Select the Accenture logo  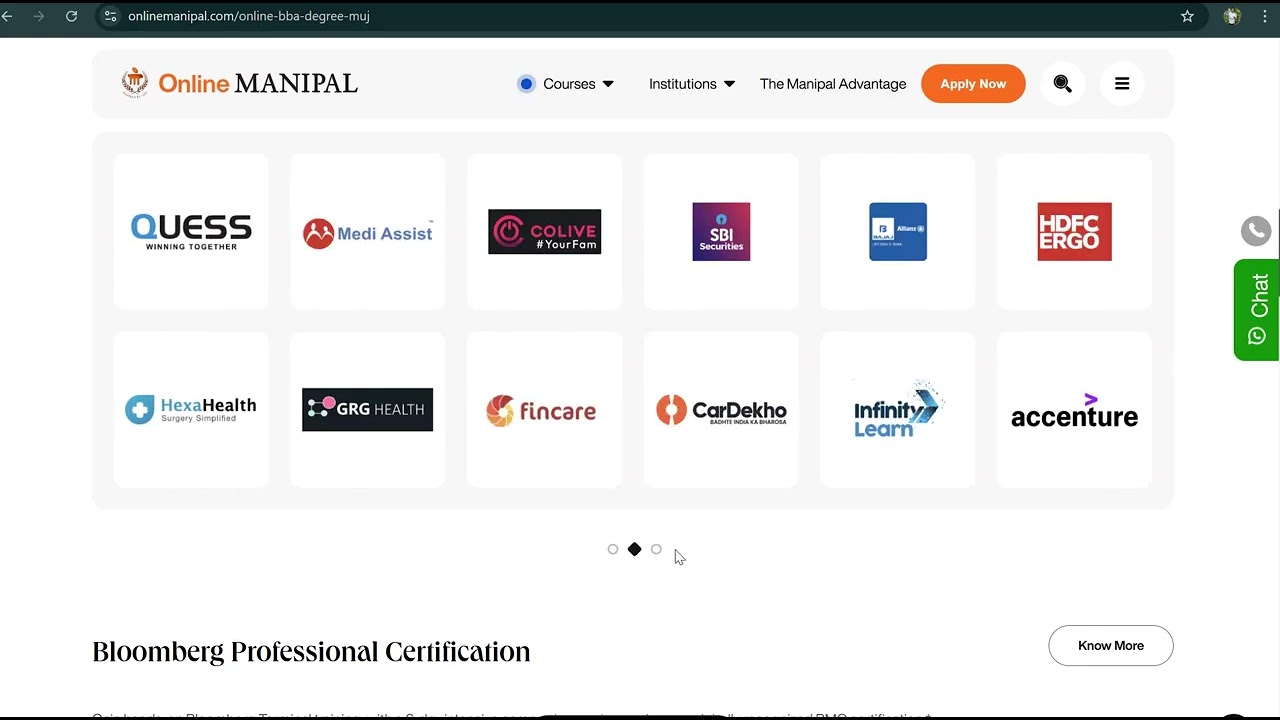[x=1074, y=411]
